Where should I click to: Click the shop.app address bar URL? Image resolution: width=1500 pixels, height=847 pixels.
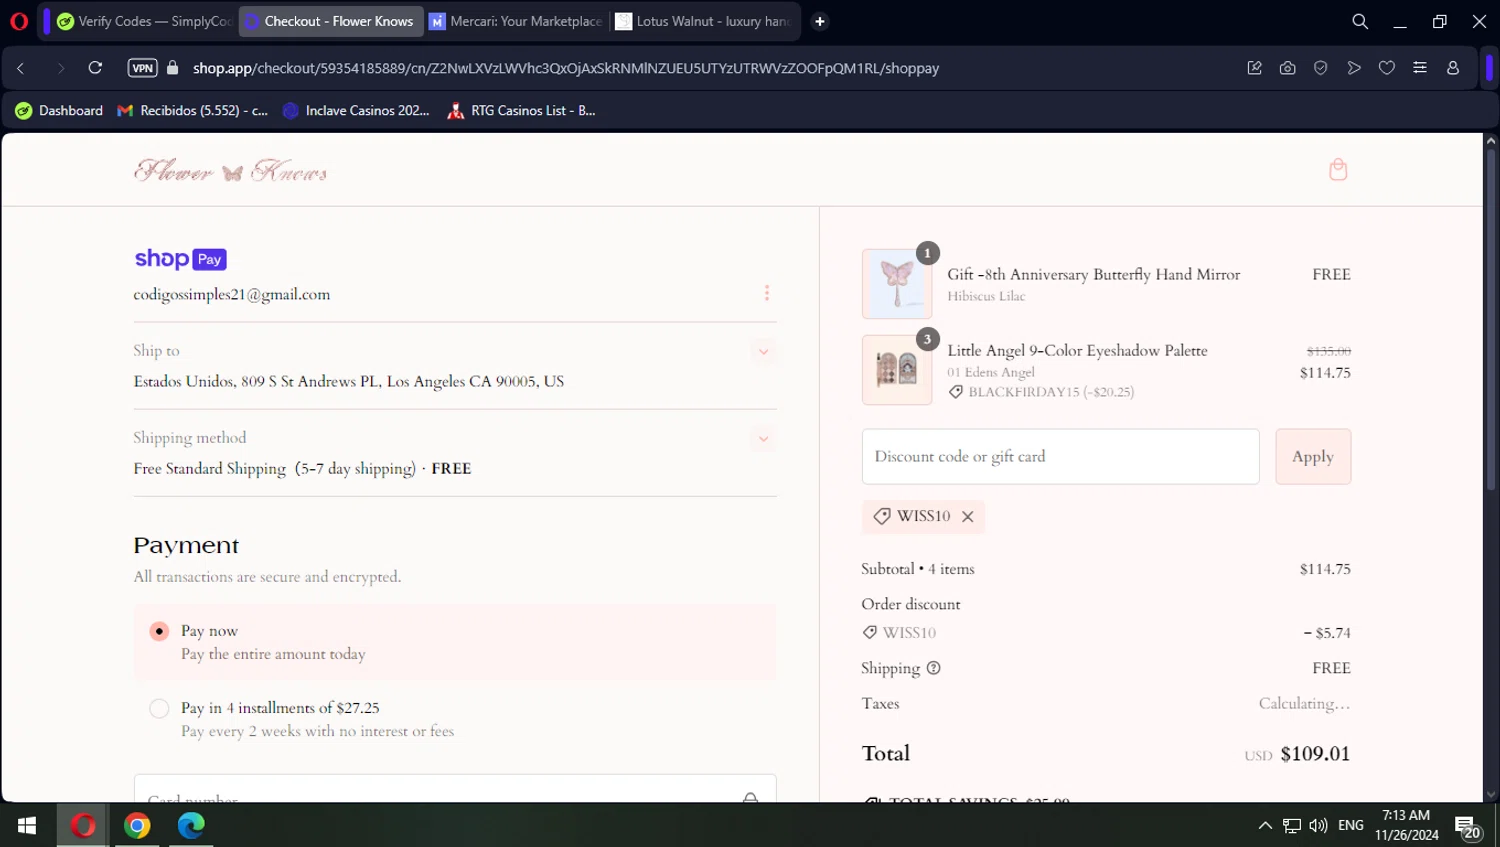(566, 68)
